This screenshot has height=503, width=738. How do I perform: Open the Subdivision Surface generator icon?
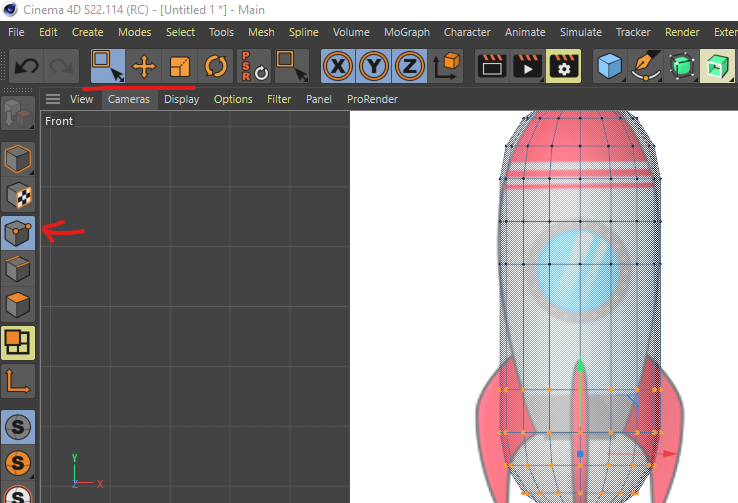point(682,66)
